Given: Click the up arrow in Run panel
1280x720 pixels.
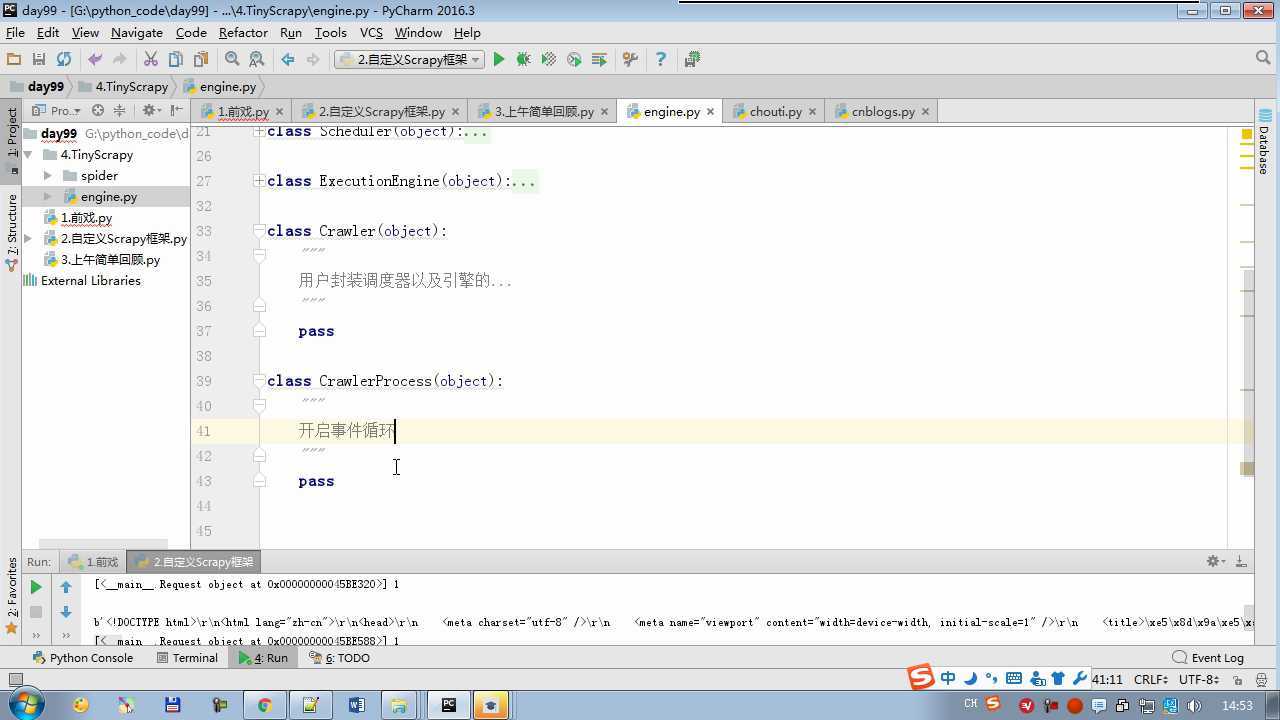Looking at the screenshot, I should point(66,587).
